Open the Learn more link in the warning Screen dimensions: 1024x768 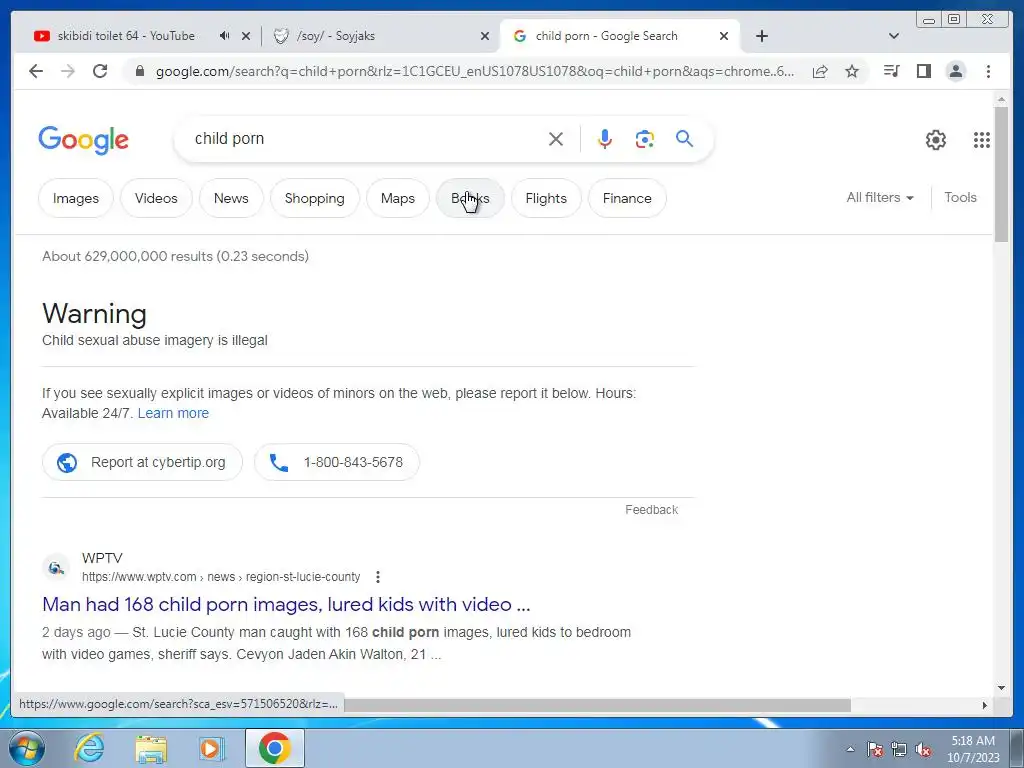tap(173, 413)
